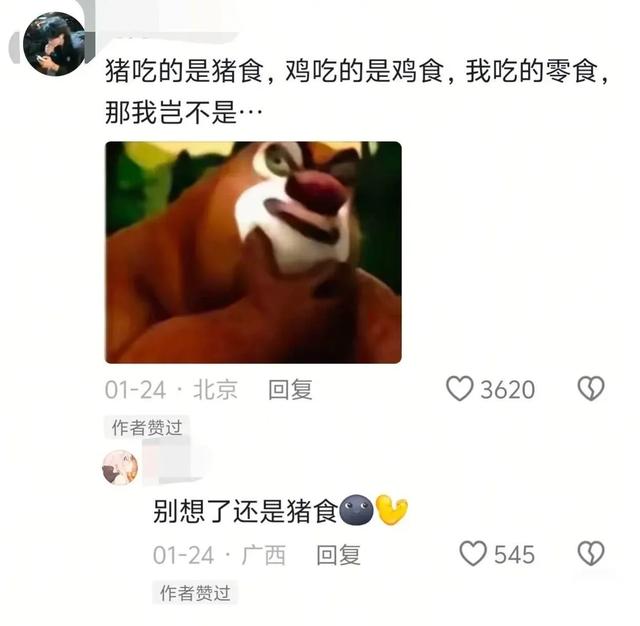Open the reply author's small avatar
Image resolution: width=640 pixels, height=626 pixels.
120,468
